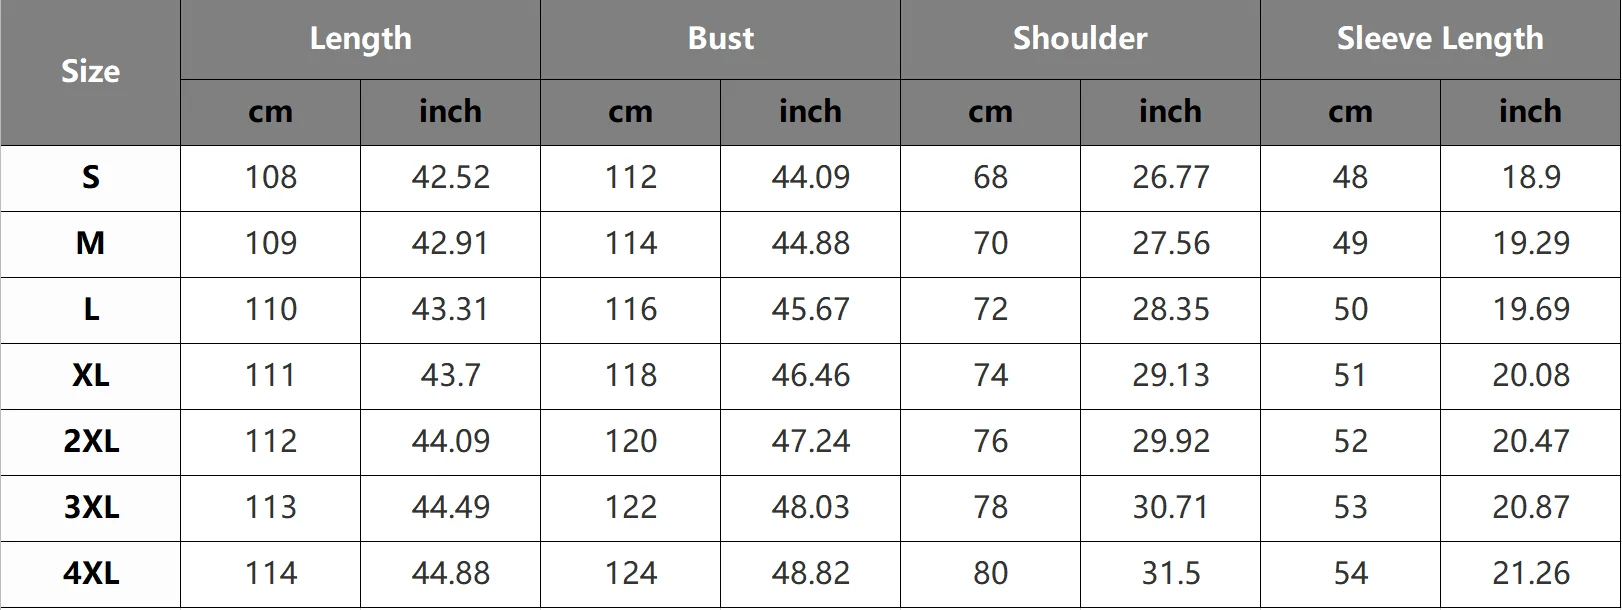Select the S size row label
This screenshot has height=610, width=1622.
[90, 178]
